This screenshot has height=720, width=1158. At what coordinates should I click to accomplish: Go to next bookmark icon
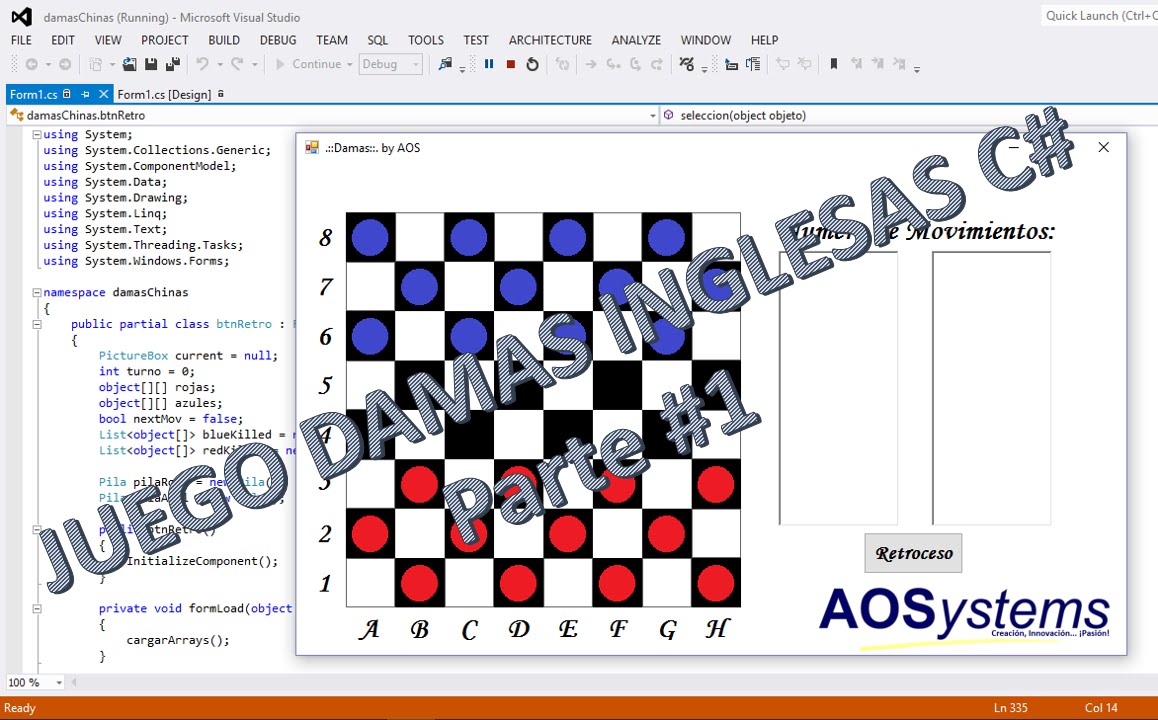tap(877, 64)
